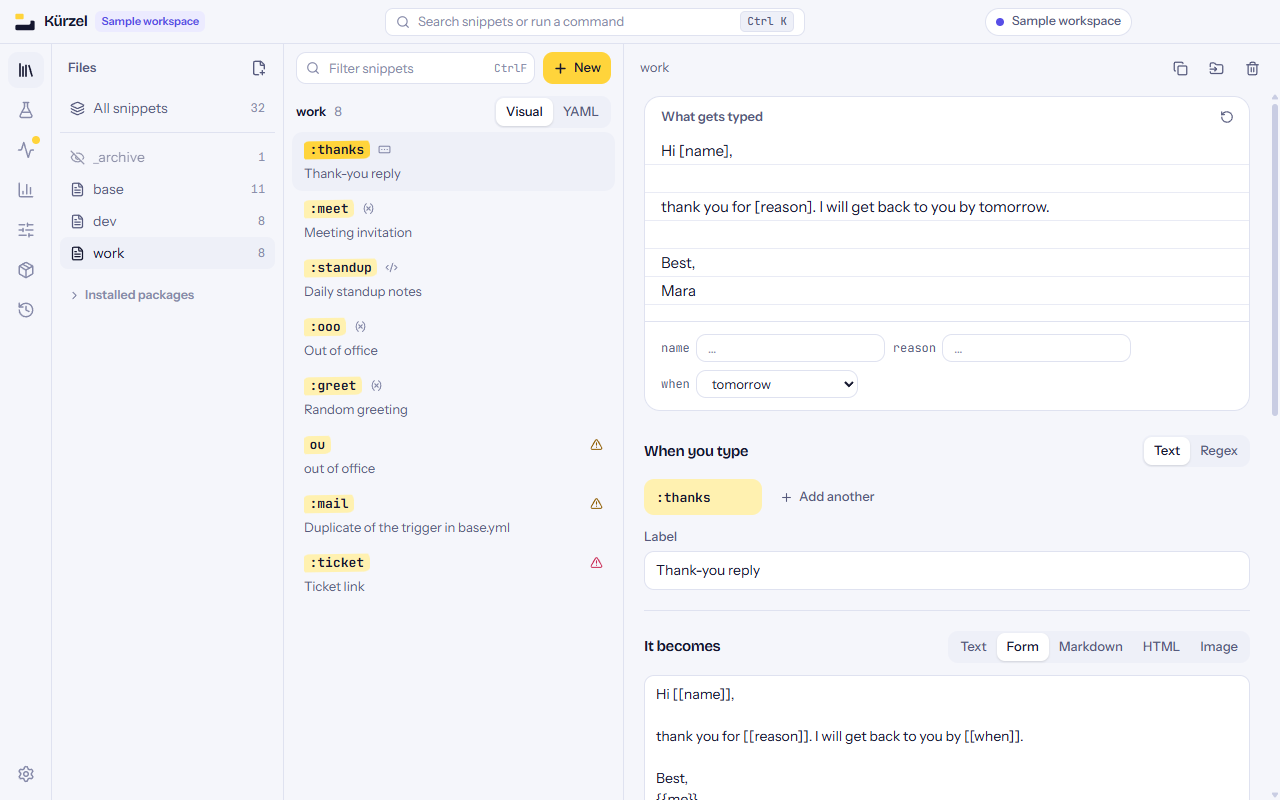Click the reason form field in the preview

click(1036, 348)
